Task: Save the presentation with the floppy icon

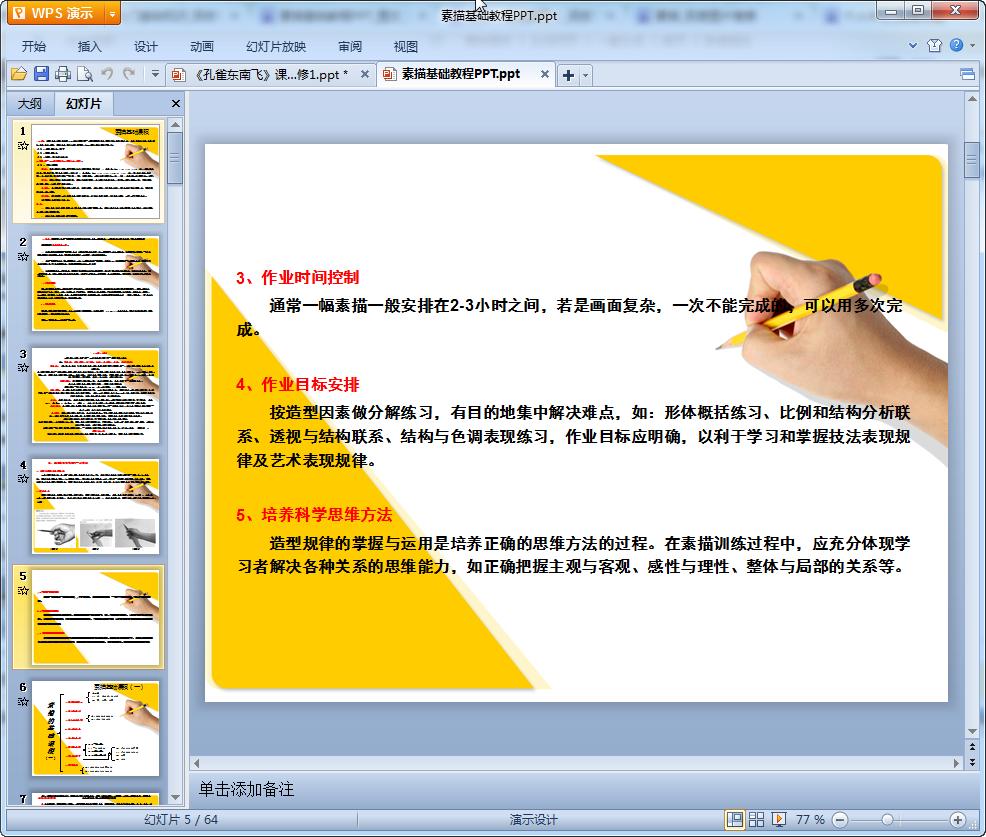Action: (41, 74)
